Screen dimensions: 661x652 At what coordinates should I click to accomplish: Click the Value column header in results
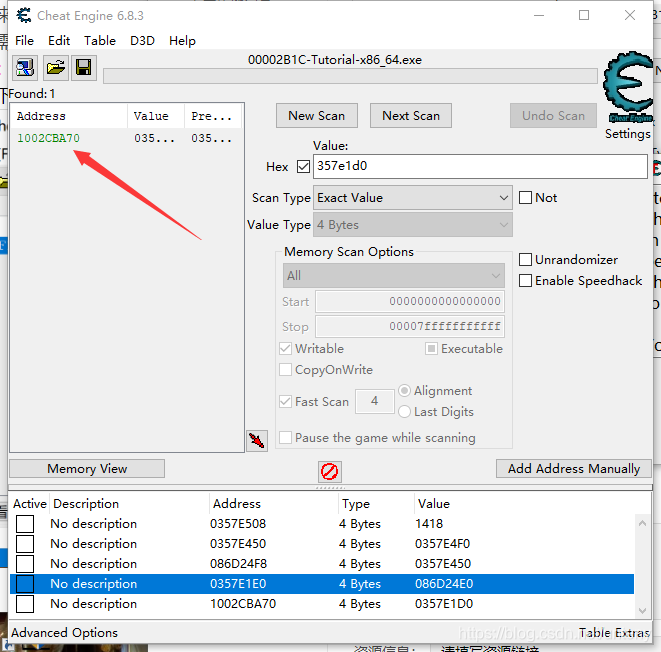(156, 116)
